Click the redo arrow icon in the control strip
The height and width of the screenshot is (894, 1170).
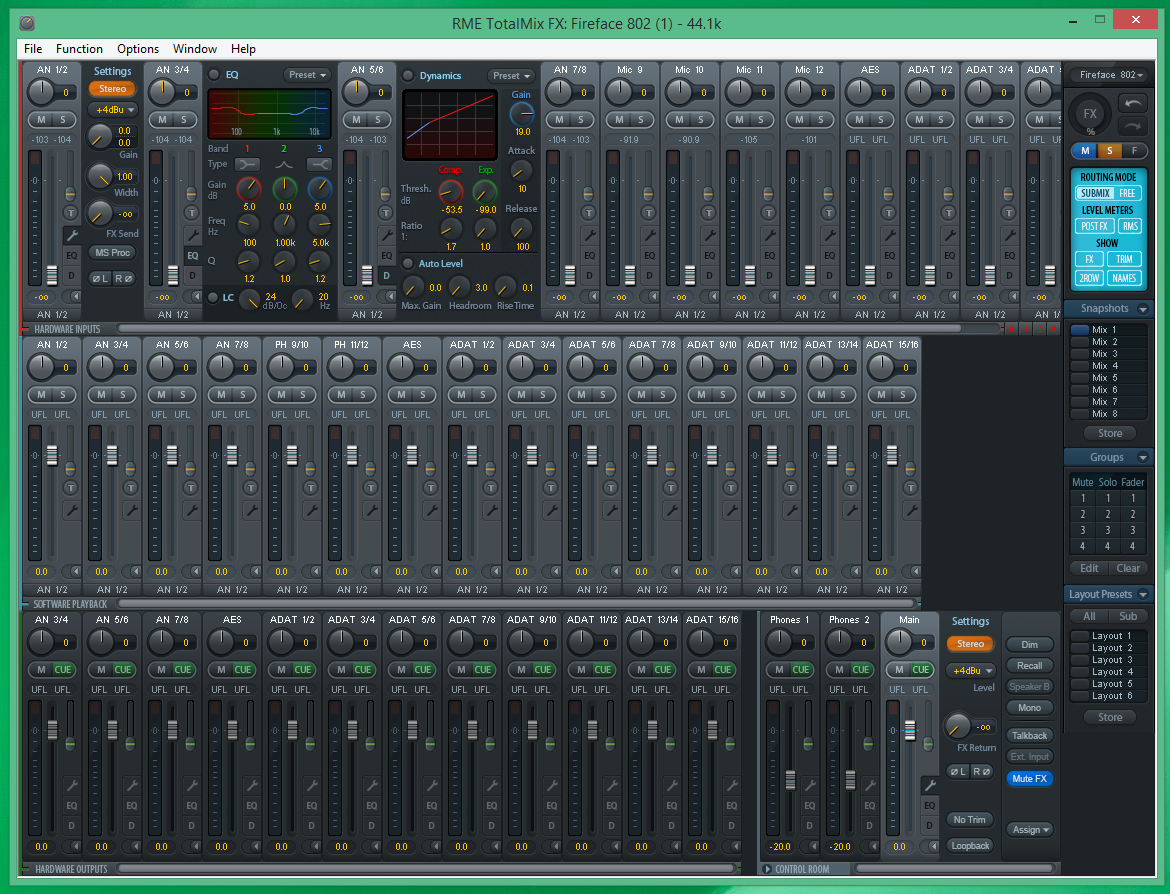click(x=1133, y=126)
